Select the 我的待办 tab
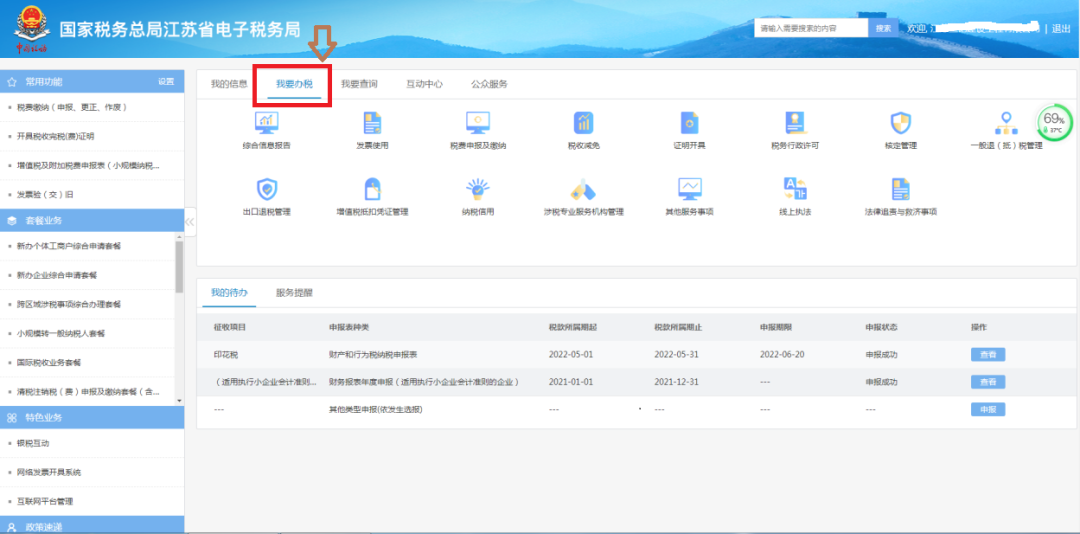The image size is (1080, 534). 229,292
